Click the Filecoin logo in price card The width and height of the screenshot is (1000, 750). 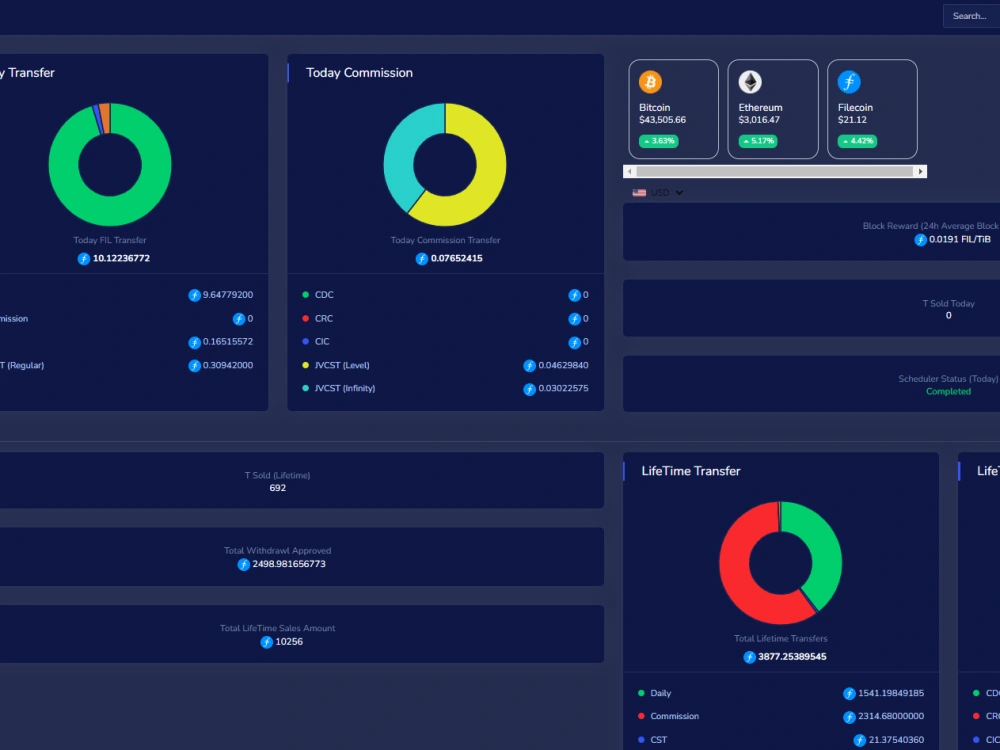pyautogui.click(x=849, y=82)
